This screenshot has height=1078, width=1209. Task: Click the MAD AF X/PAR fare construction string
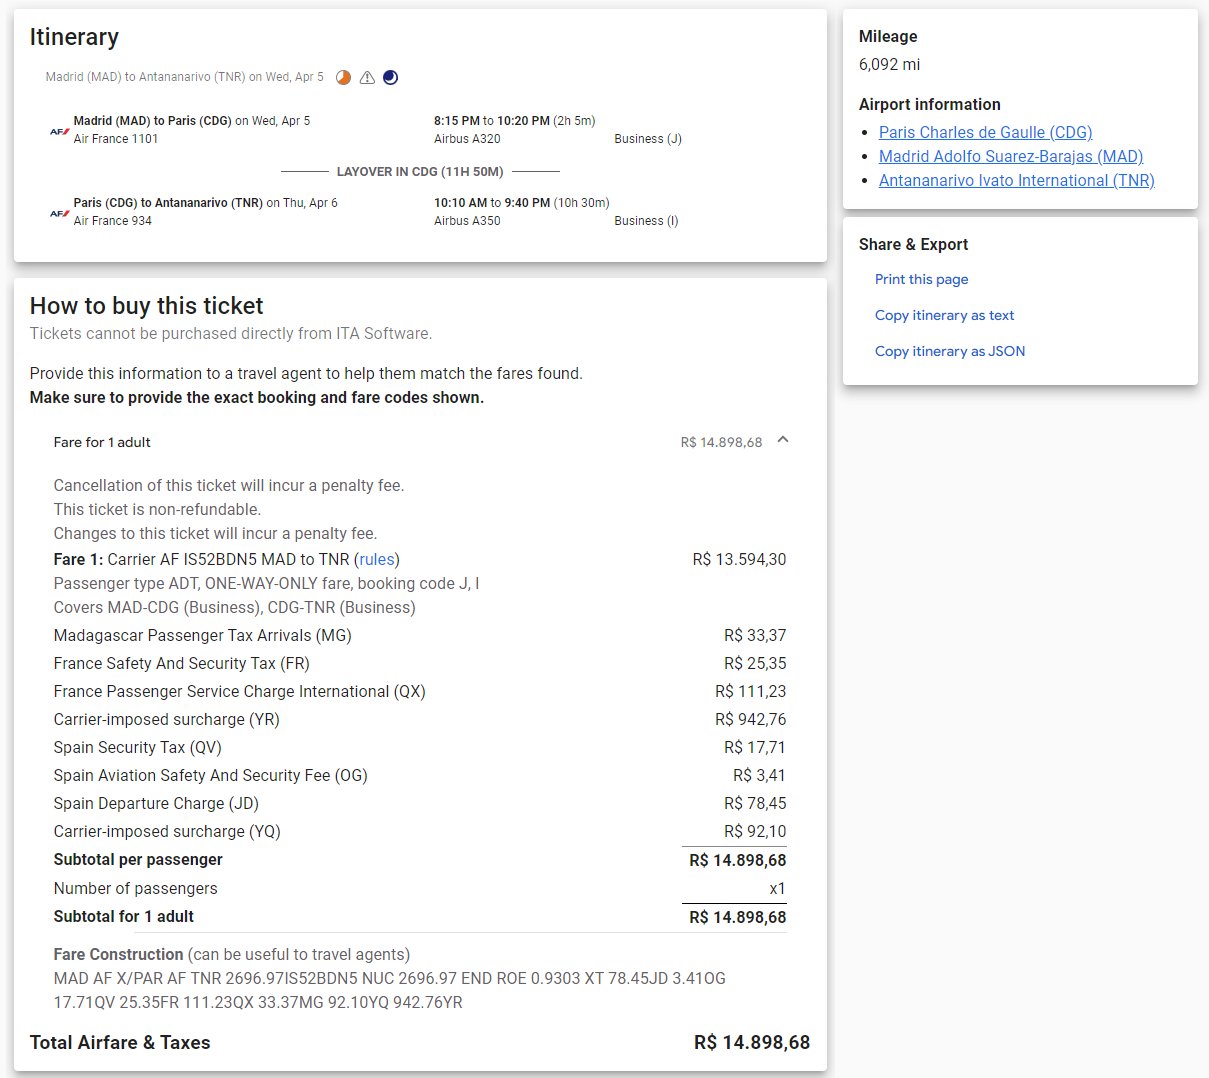[x=390, y=990]
